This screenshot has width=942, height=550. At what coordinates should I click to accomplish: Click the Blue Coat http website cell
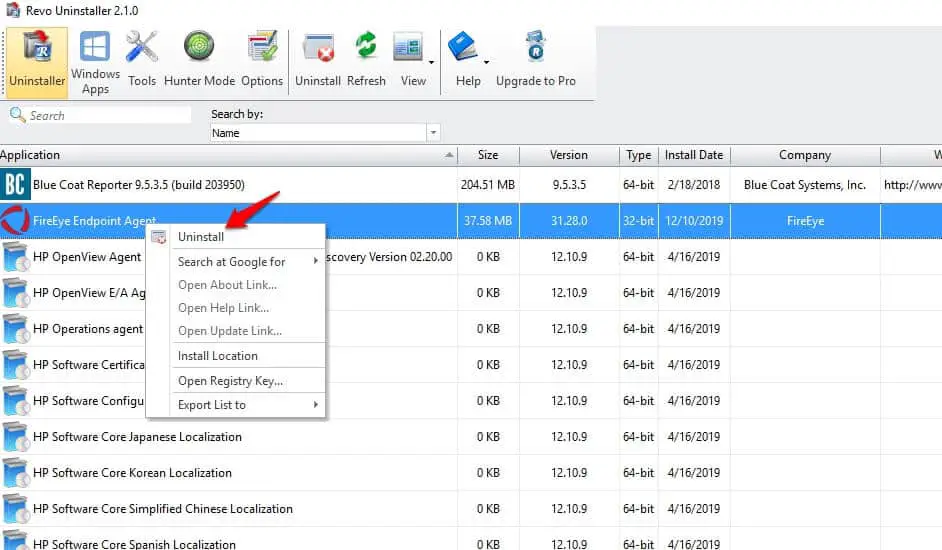[x=913, y=185]
